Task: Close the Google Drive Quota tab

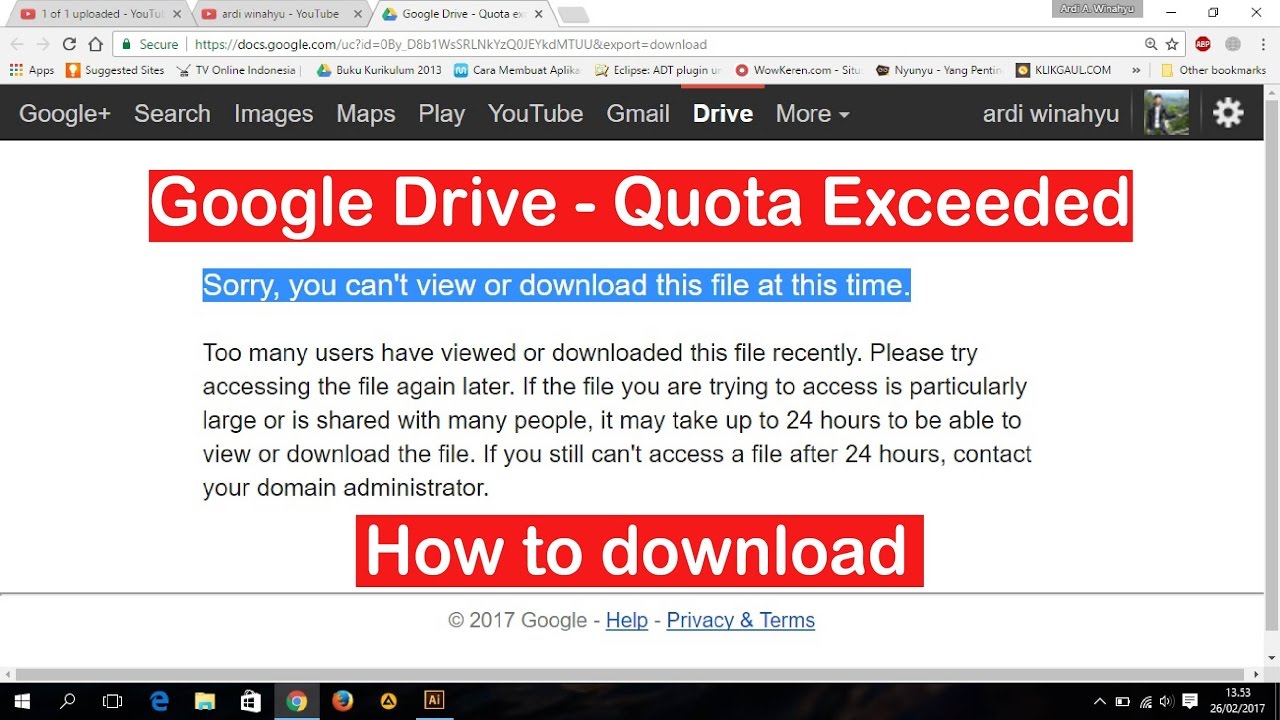Action: 537,14
